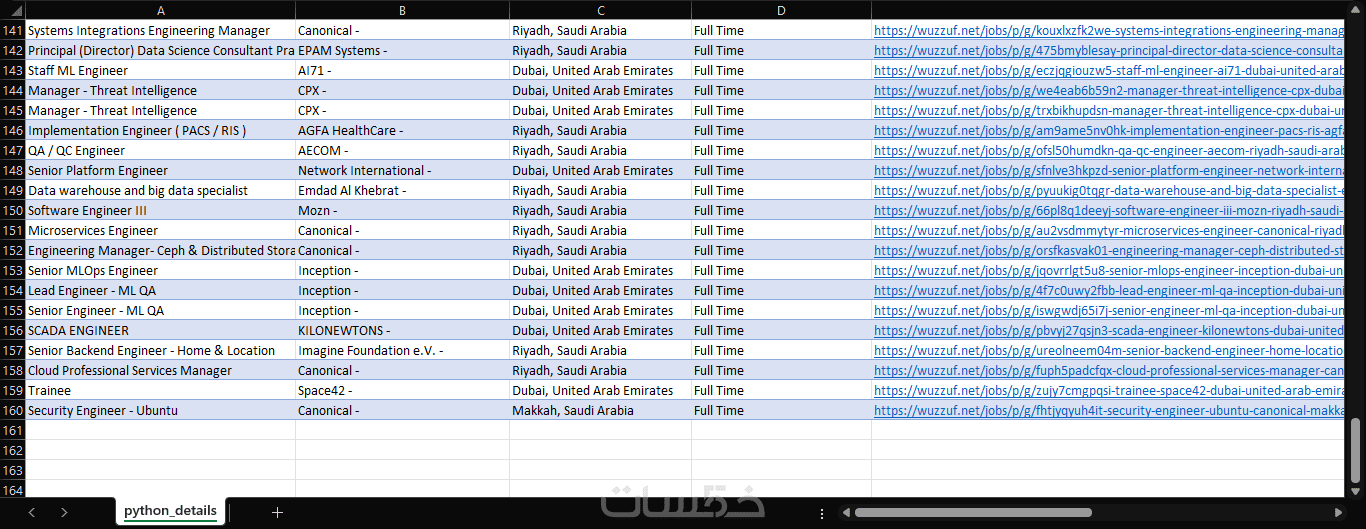The width and height of the screenshot is (1366, 529).
Task: Select cell 'Senior MLOps Engineer'
Action: (x=161, y=270)
